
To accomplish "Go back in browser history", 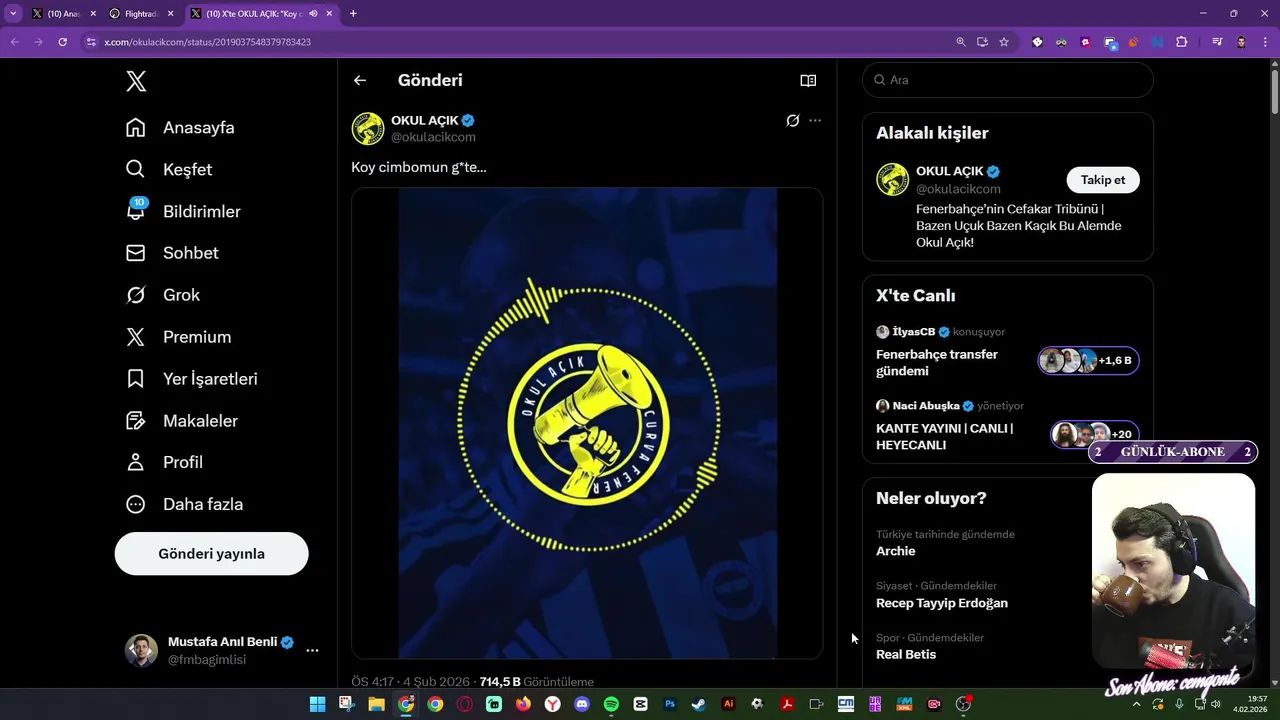I will click(14, 42).
